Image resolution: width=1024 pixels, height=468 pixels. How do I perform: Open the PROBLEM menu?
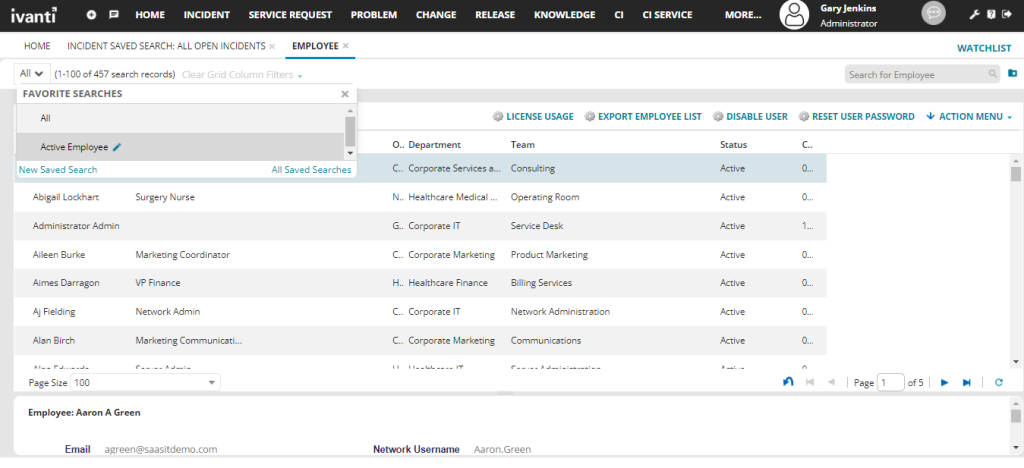pyautogui.click(x=374, y=14)
